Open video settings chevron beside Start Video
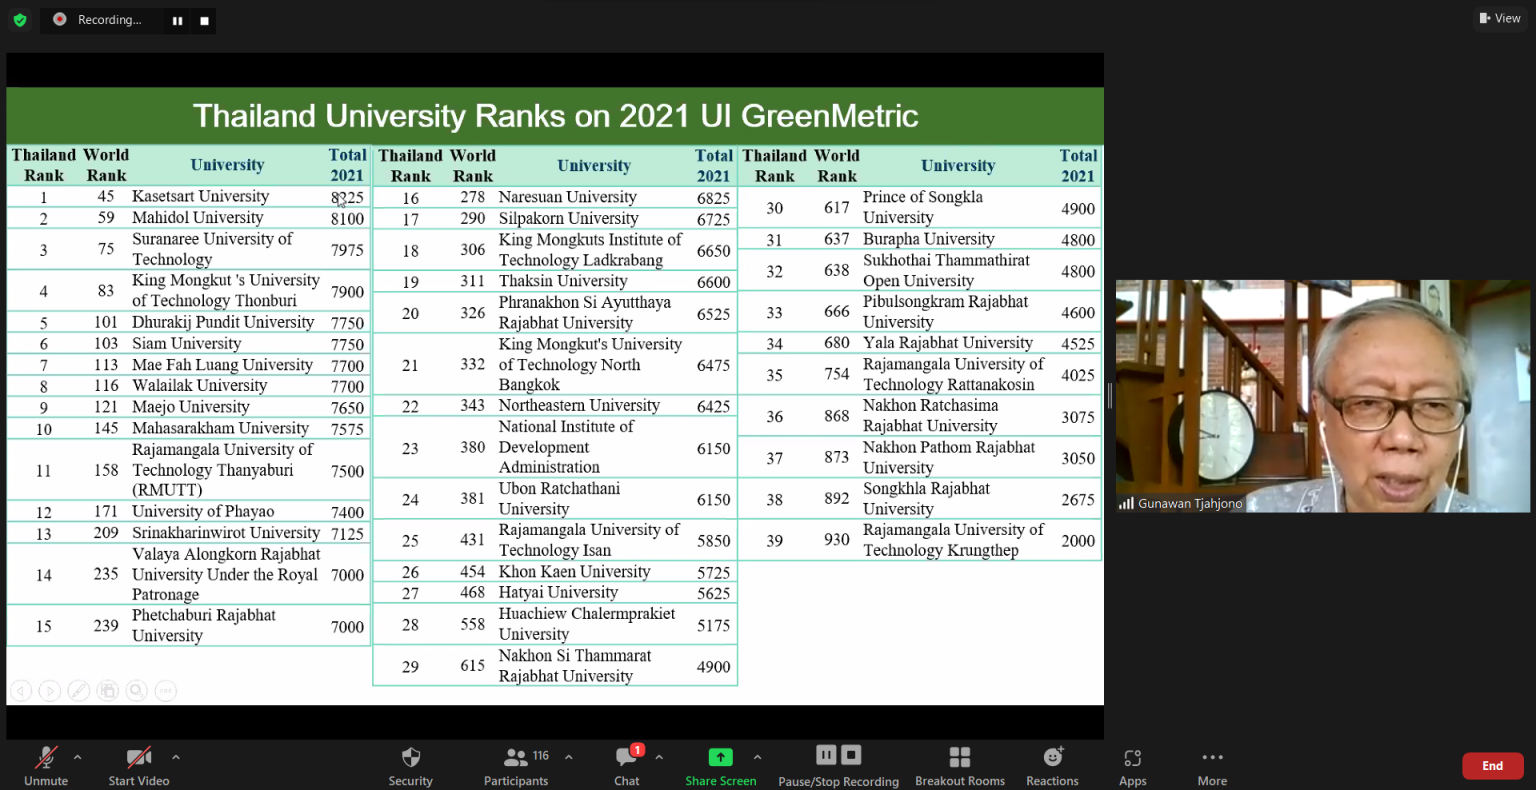1536x790 pixels. point(176,757)
